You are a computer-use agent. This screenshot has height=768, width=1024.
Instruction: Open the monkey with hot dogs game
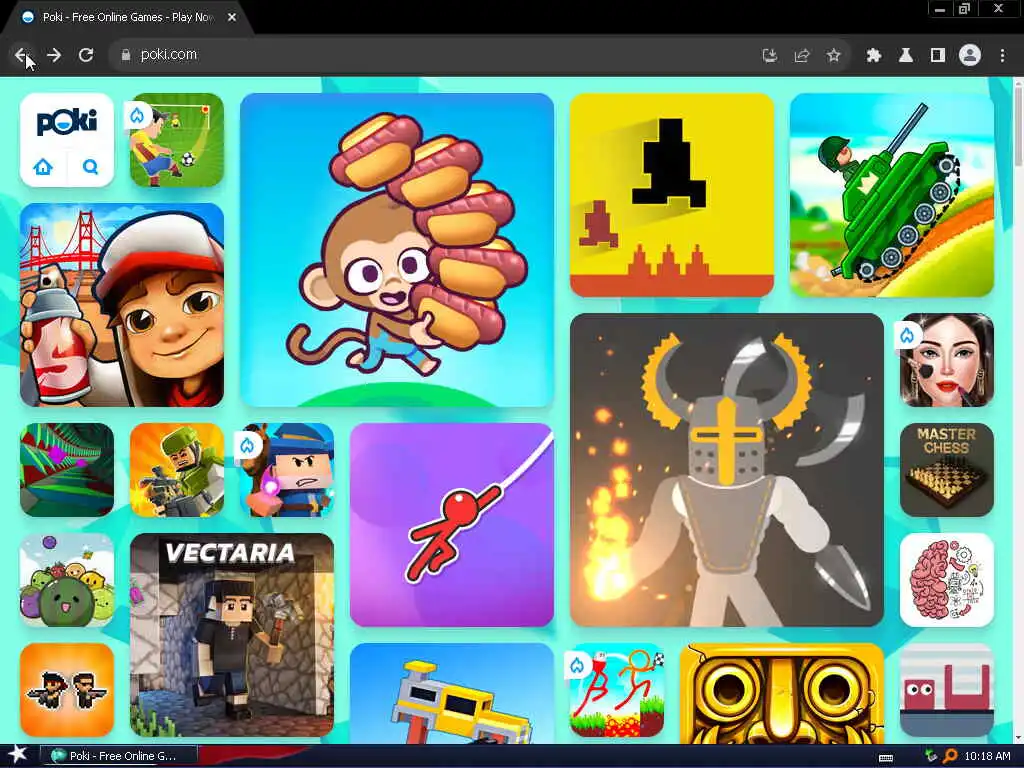397,250
